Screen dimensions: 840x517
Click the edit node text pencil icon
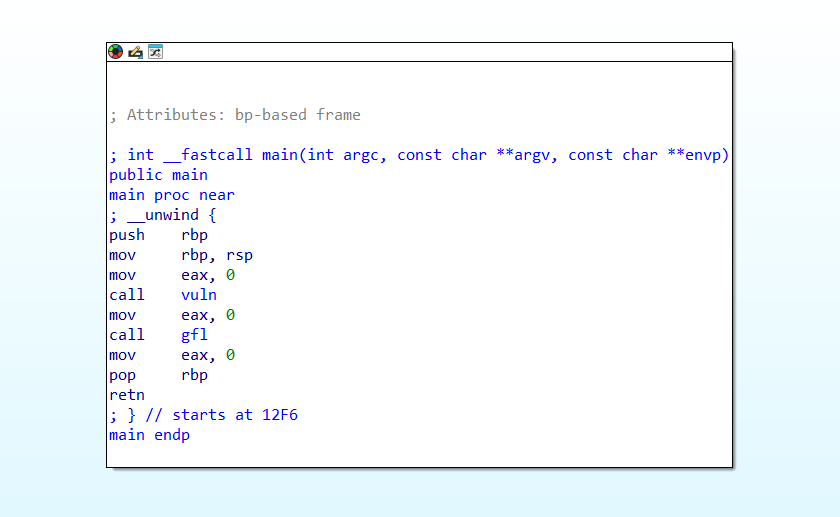[x=136, y=52]
